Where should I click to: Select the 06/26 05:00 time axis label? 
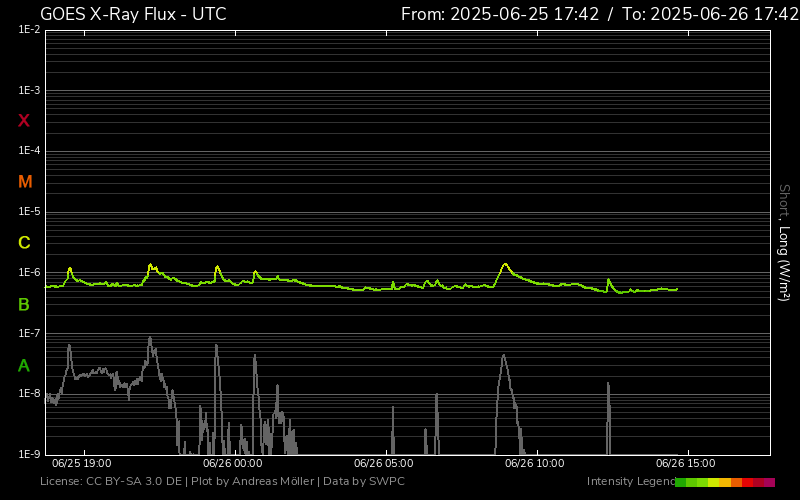pyautogui.click(x=384, y=464)
